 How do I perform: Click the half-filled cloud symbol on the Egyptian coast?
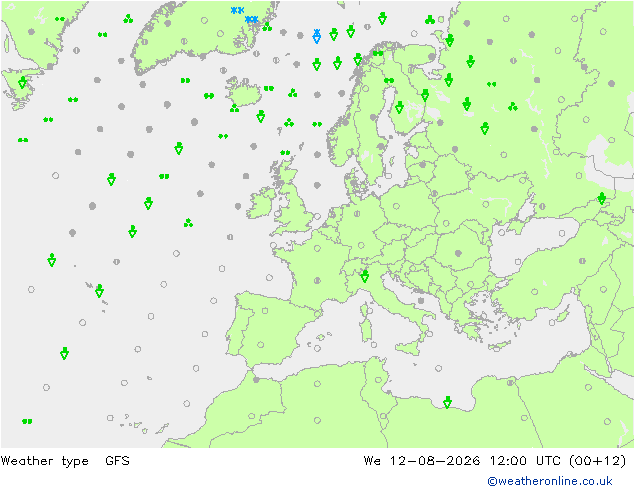click(x=510, y=382)
